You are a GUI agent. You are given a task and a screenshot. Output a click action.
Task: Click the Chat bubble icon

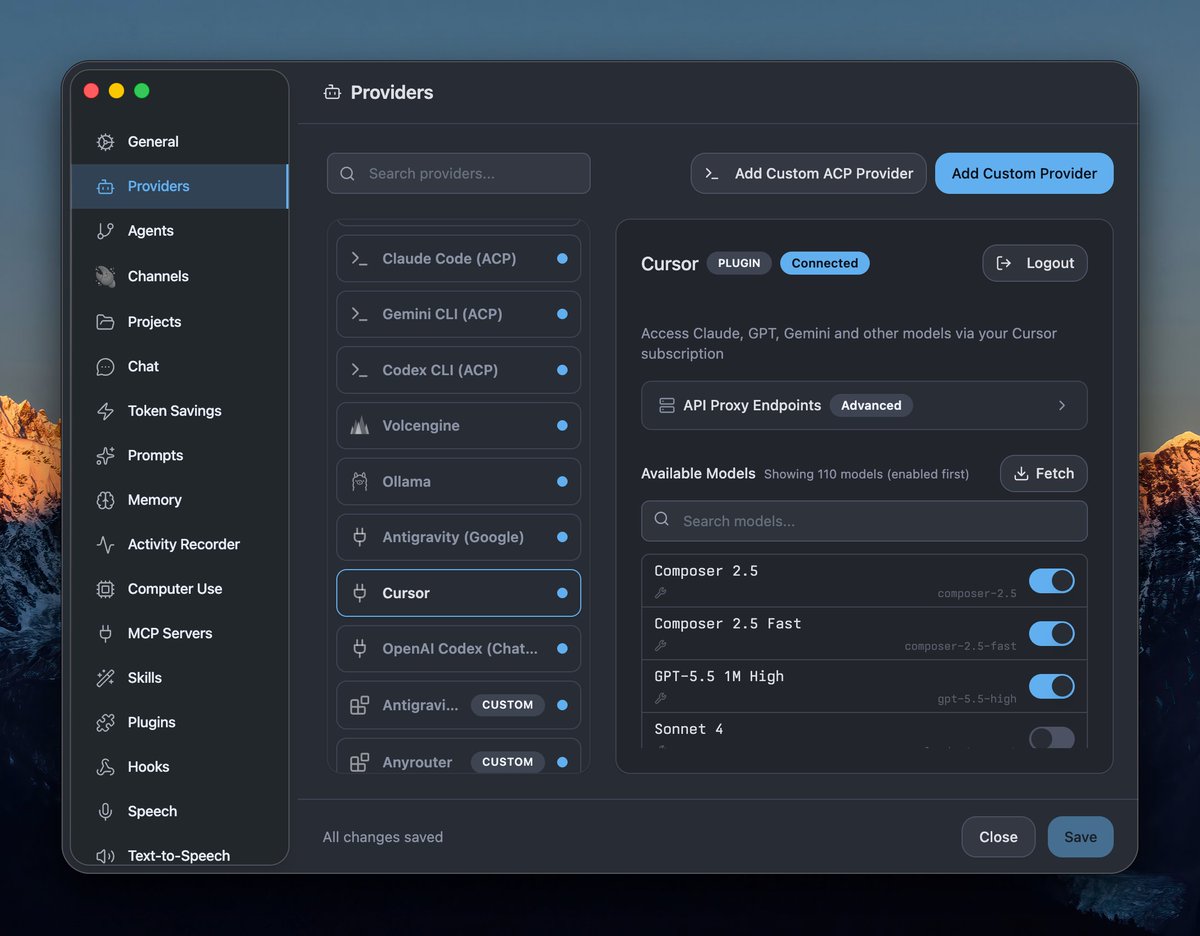coord(105,366)
